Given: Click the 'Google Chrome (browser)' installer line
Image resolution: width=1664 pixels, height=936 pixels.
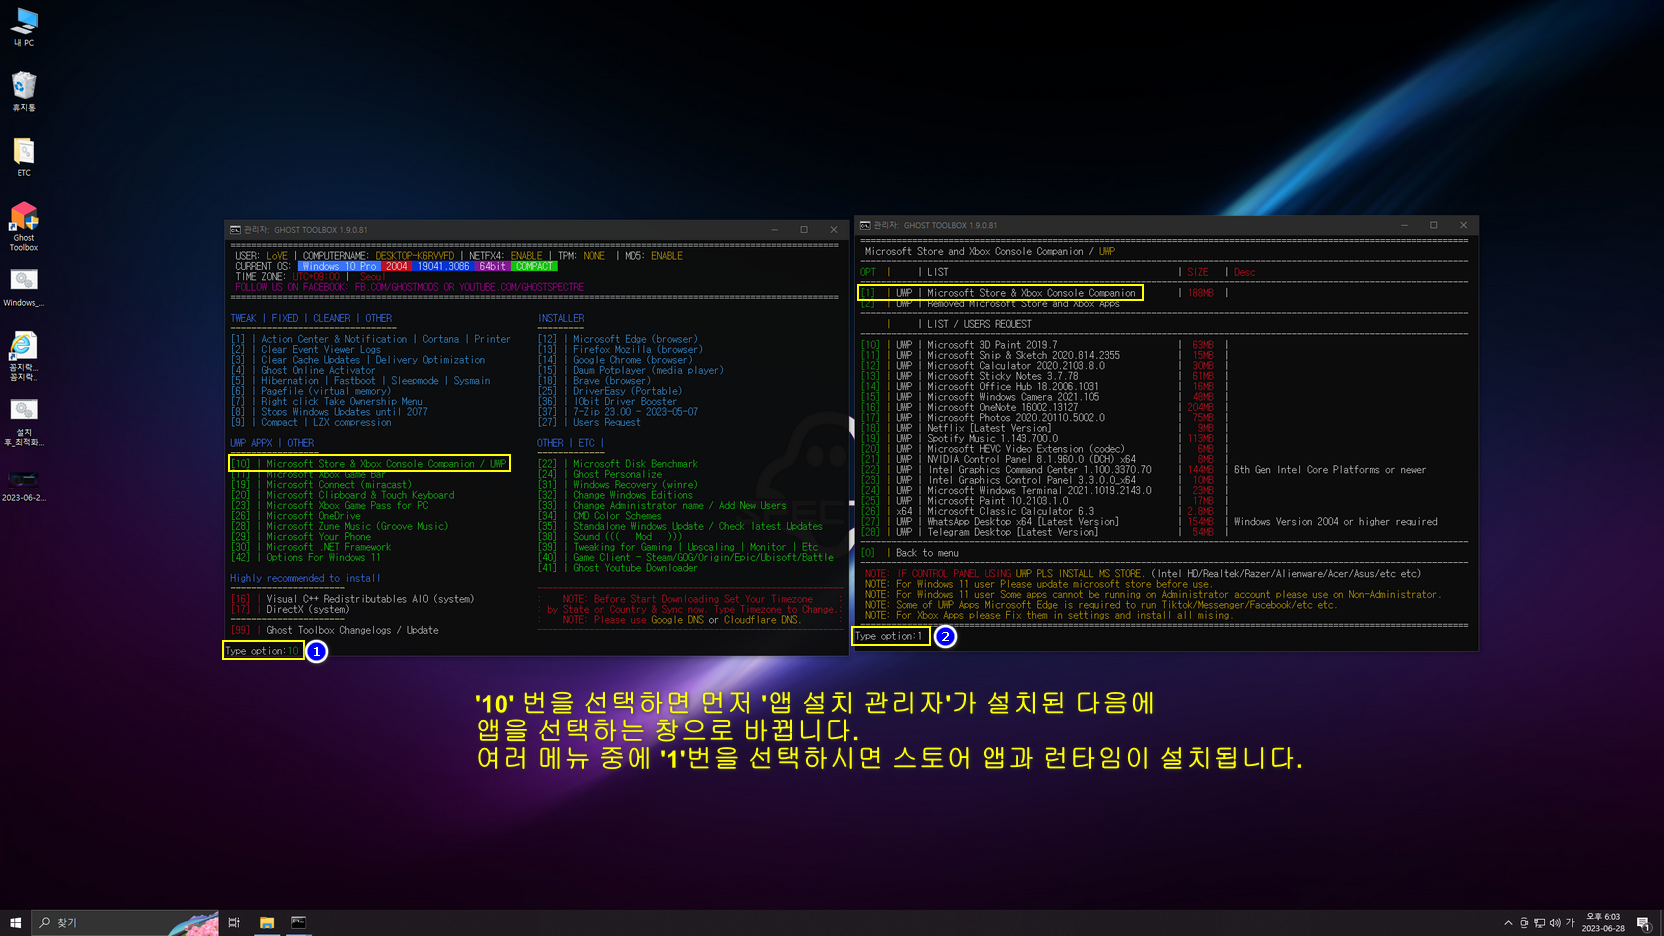Looking at the screenshot, I should point(615,360).
